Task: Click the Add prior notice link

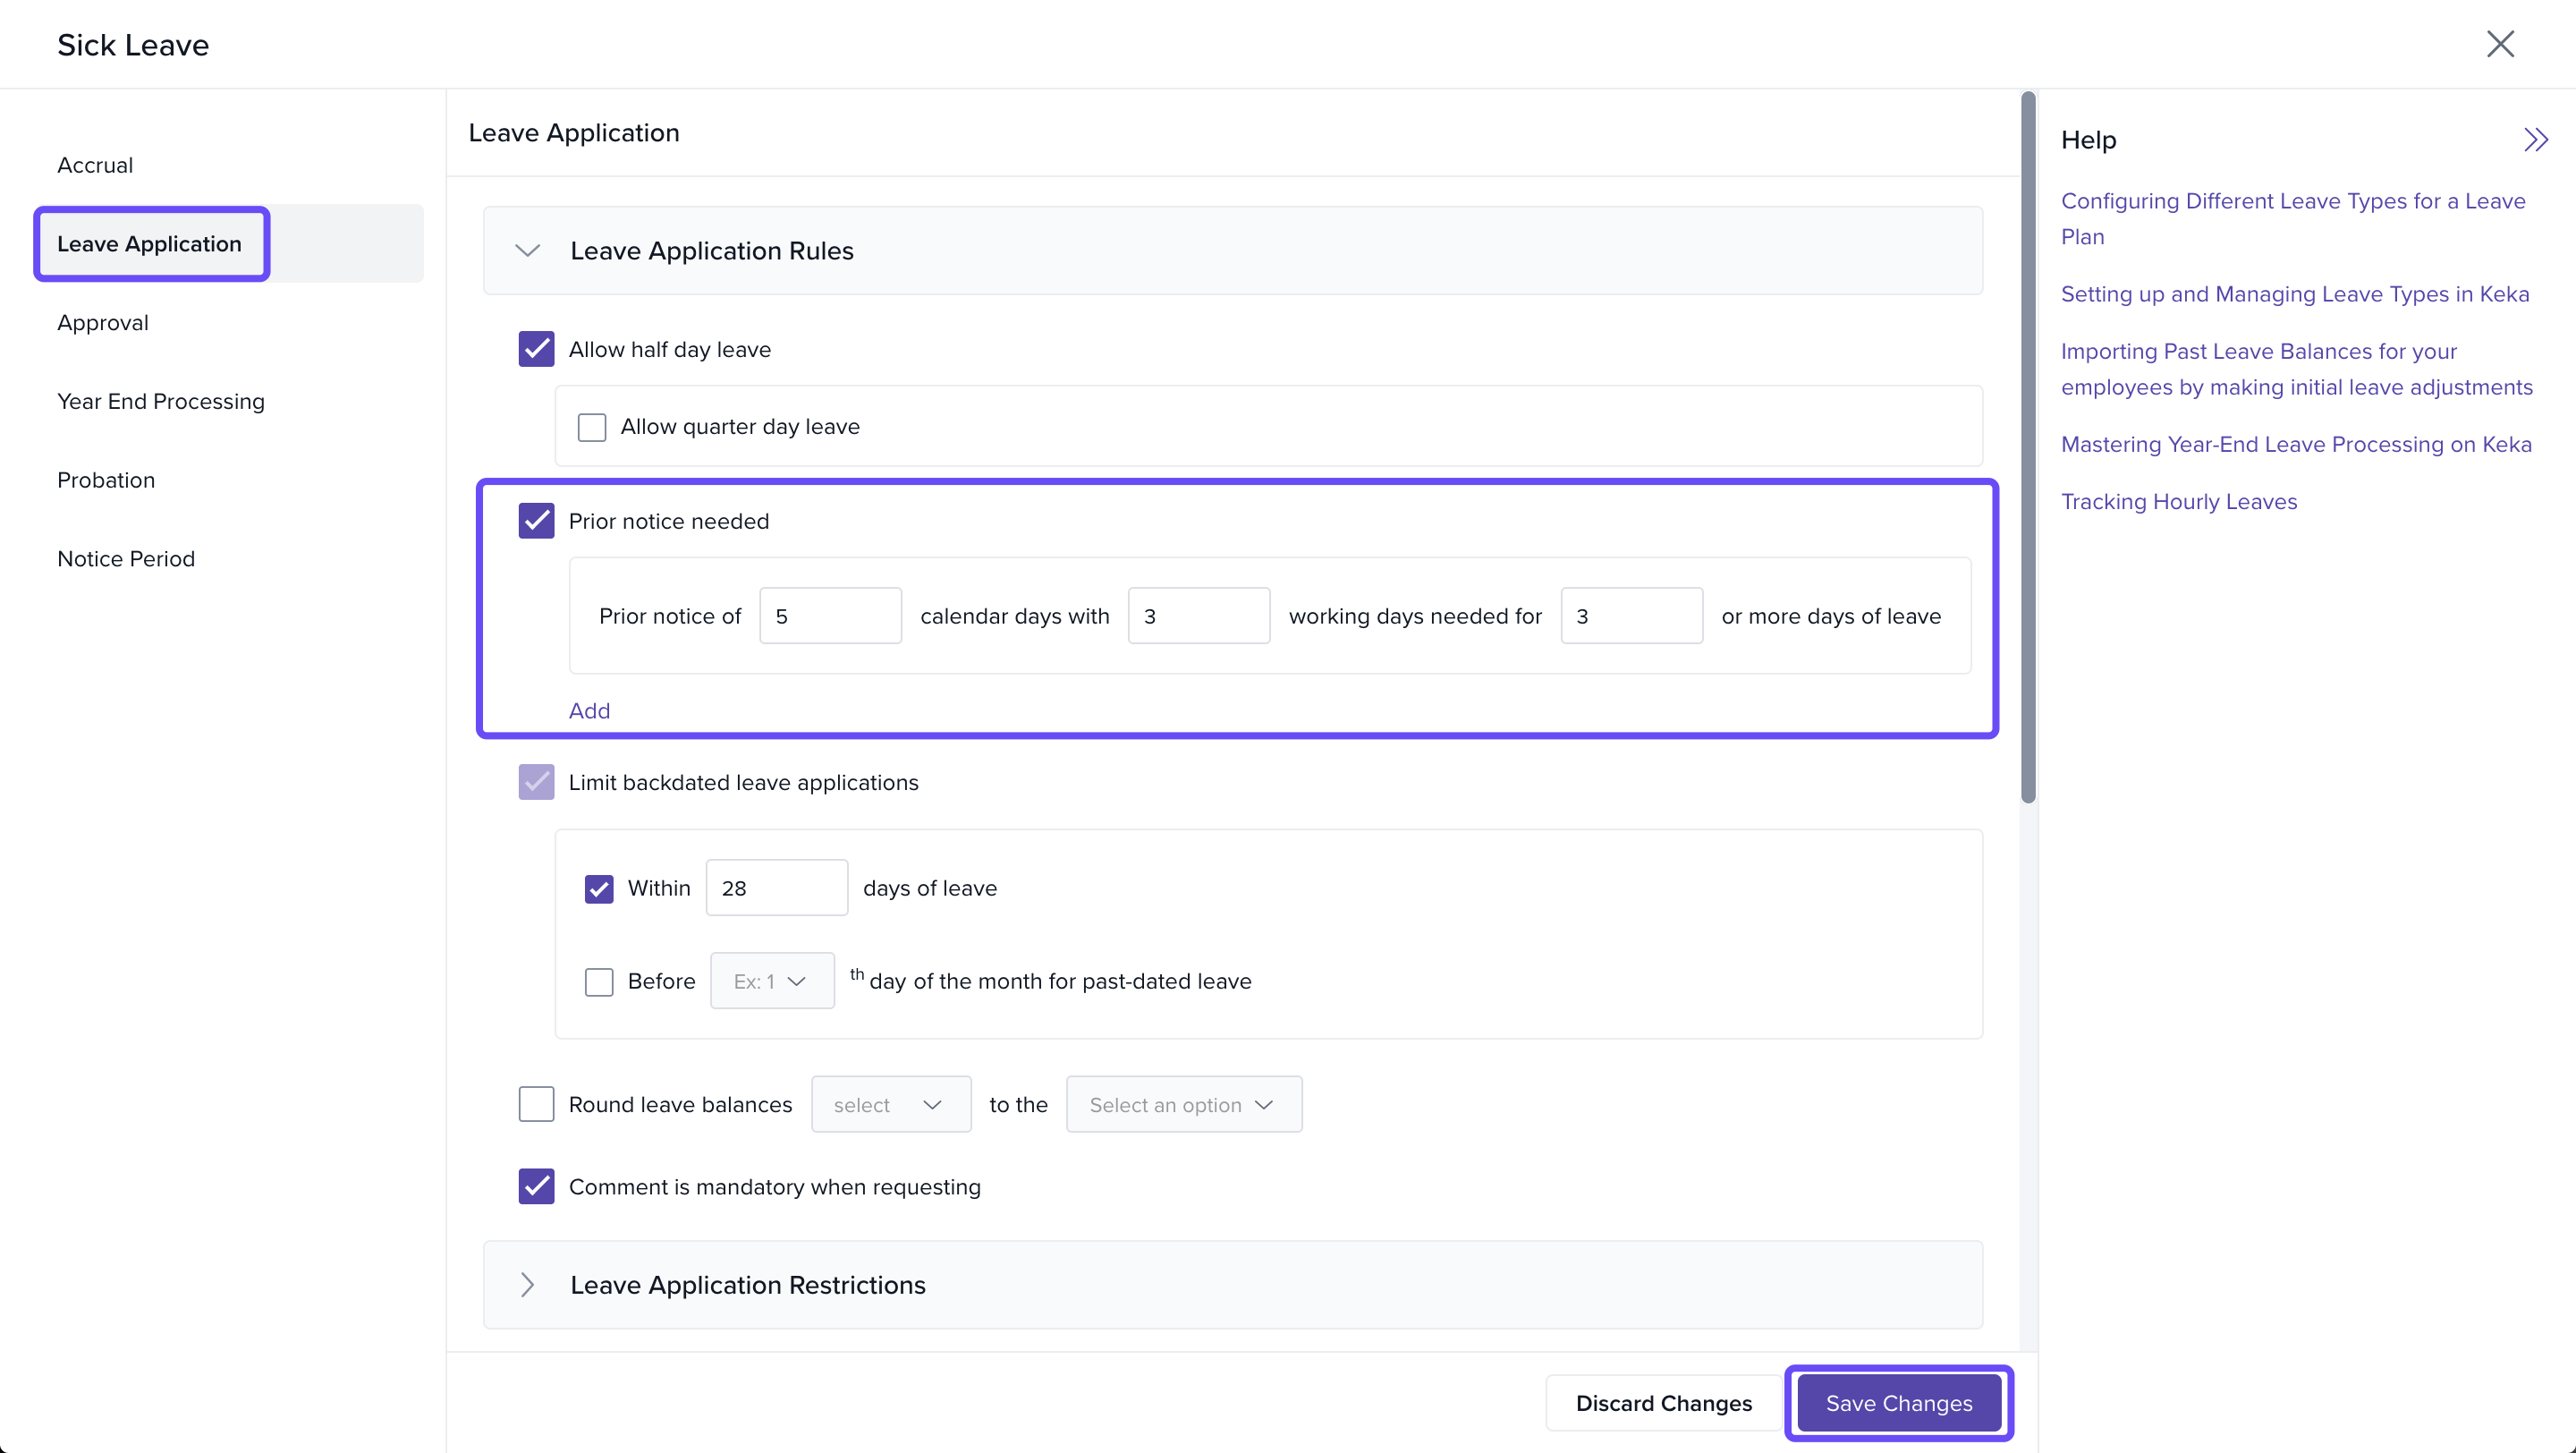Action: tap(589, 710)
